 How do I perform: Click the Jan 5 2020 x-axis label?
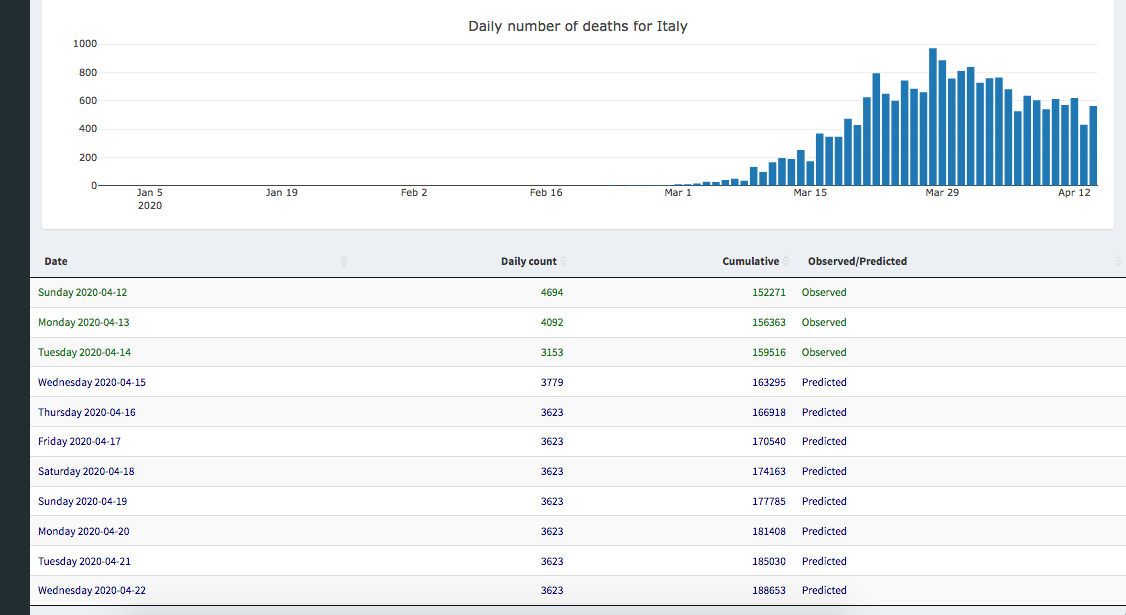pos(150,199)
